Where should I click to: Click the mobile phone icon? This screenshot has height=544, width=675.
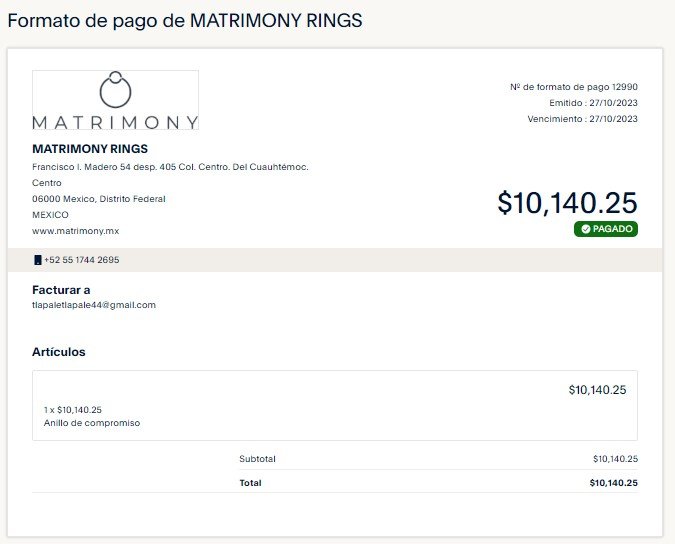coord(38,260)
